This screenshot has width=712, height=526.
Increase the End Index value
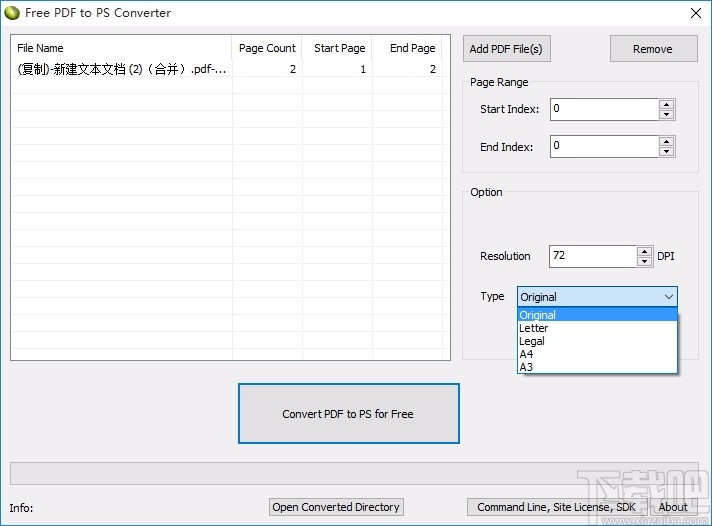[667, 142]
